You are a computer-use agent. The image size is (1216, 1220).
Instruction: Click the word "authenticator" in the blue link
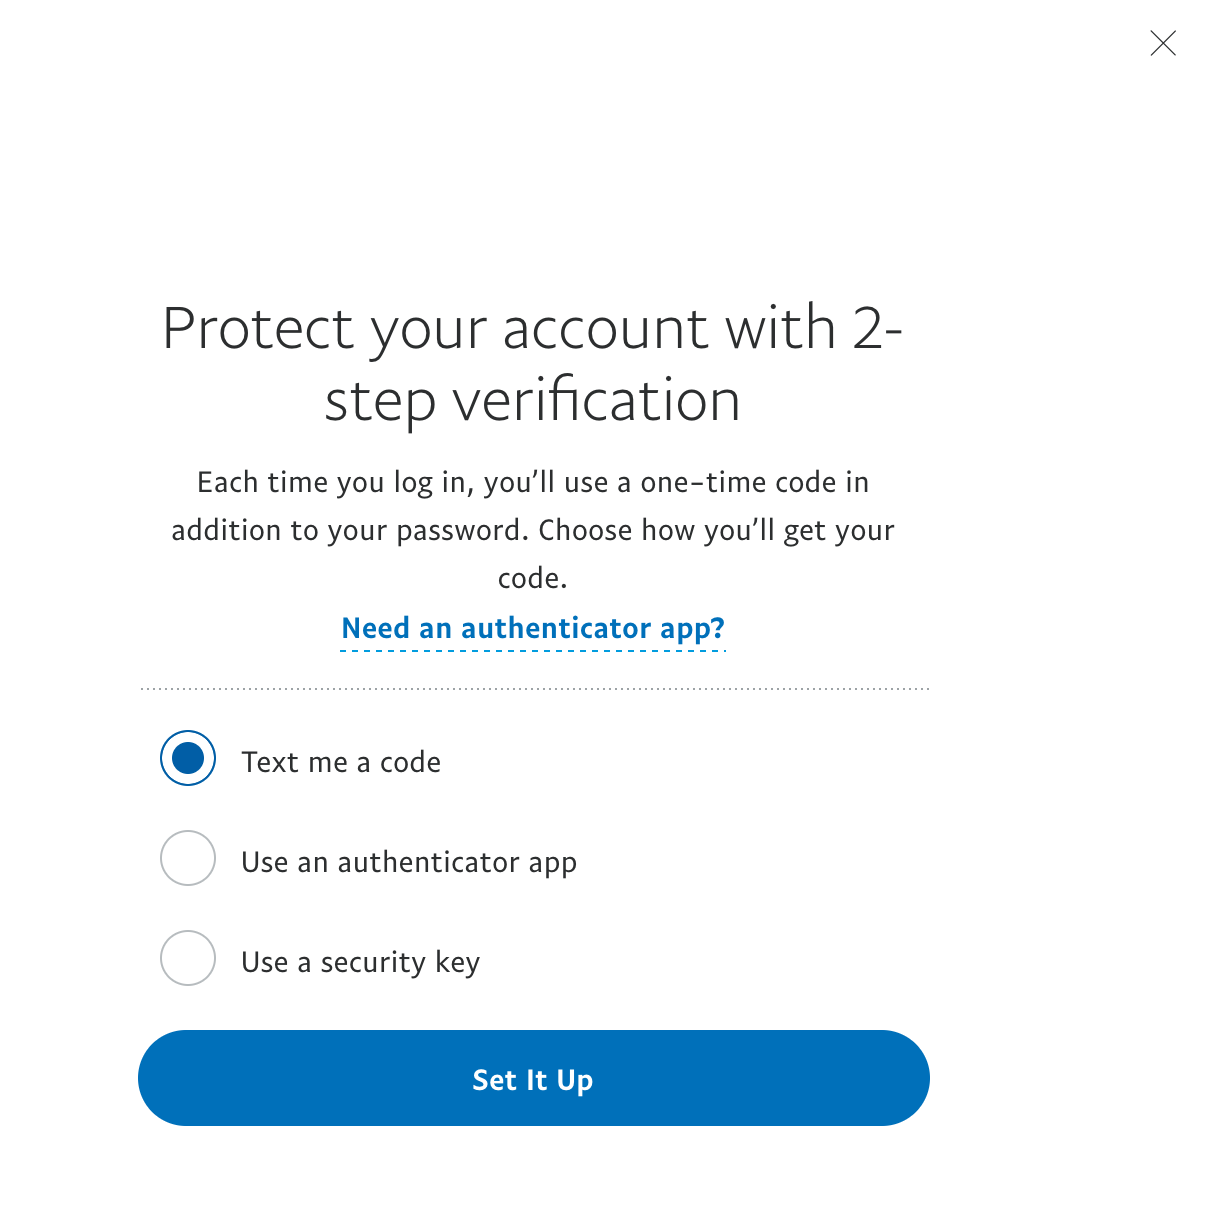pyautogui.click(x=556, y=629)
